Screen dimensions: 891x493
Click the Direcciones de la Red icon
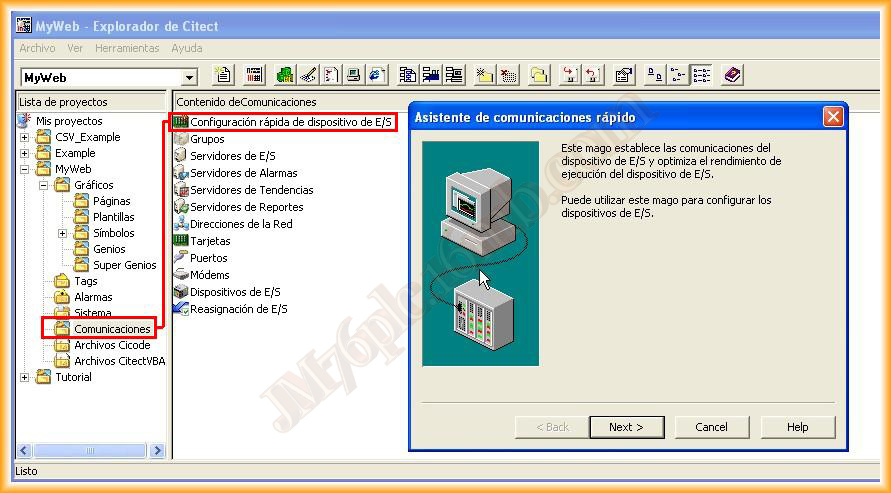181,224
